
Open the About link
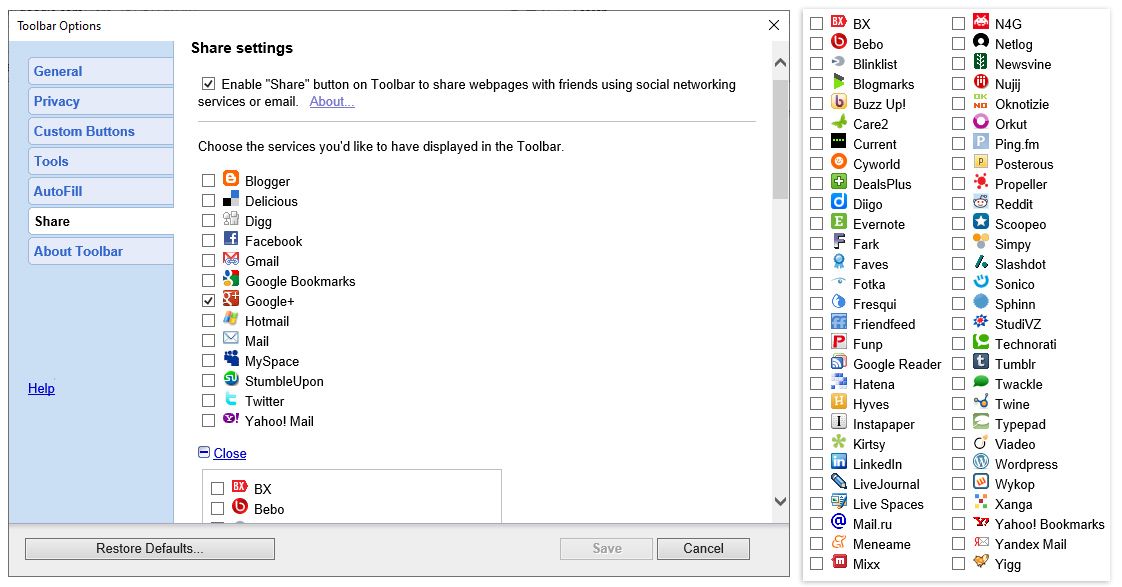point(331,101)
